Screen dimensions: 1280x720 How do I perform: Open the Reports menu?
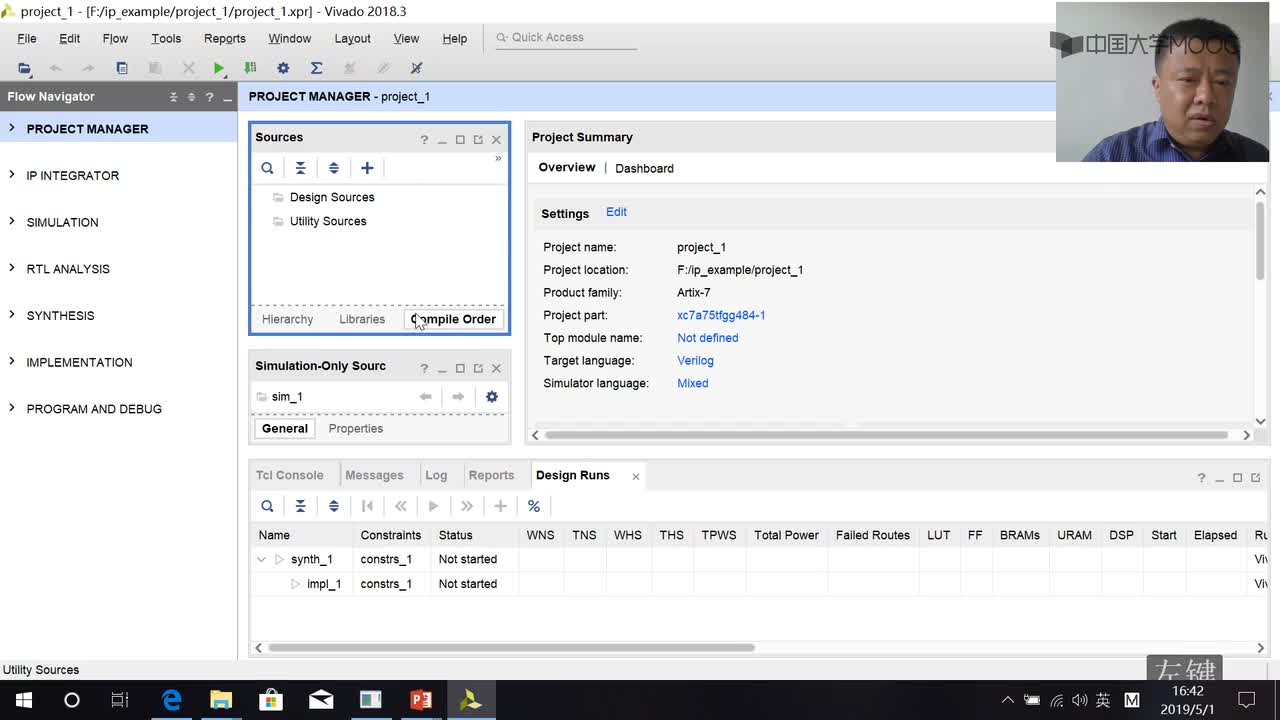point(225,38)
